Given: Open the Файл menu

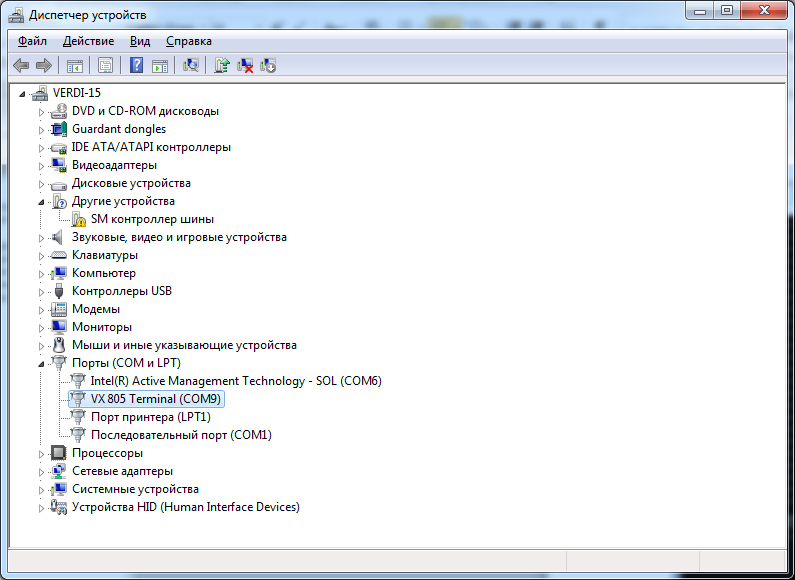Looking at the screenshot, I should pyautogui.click(x=32, y=41).
